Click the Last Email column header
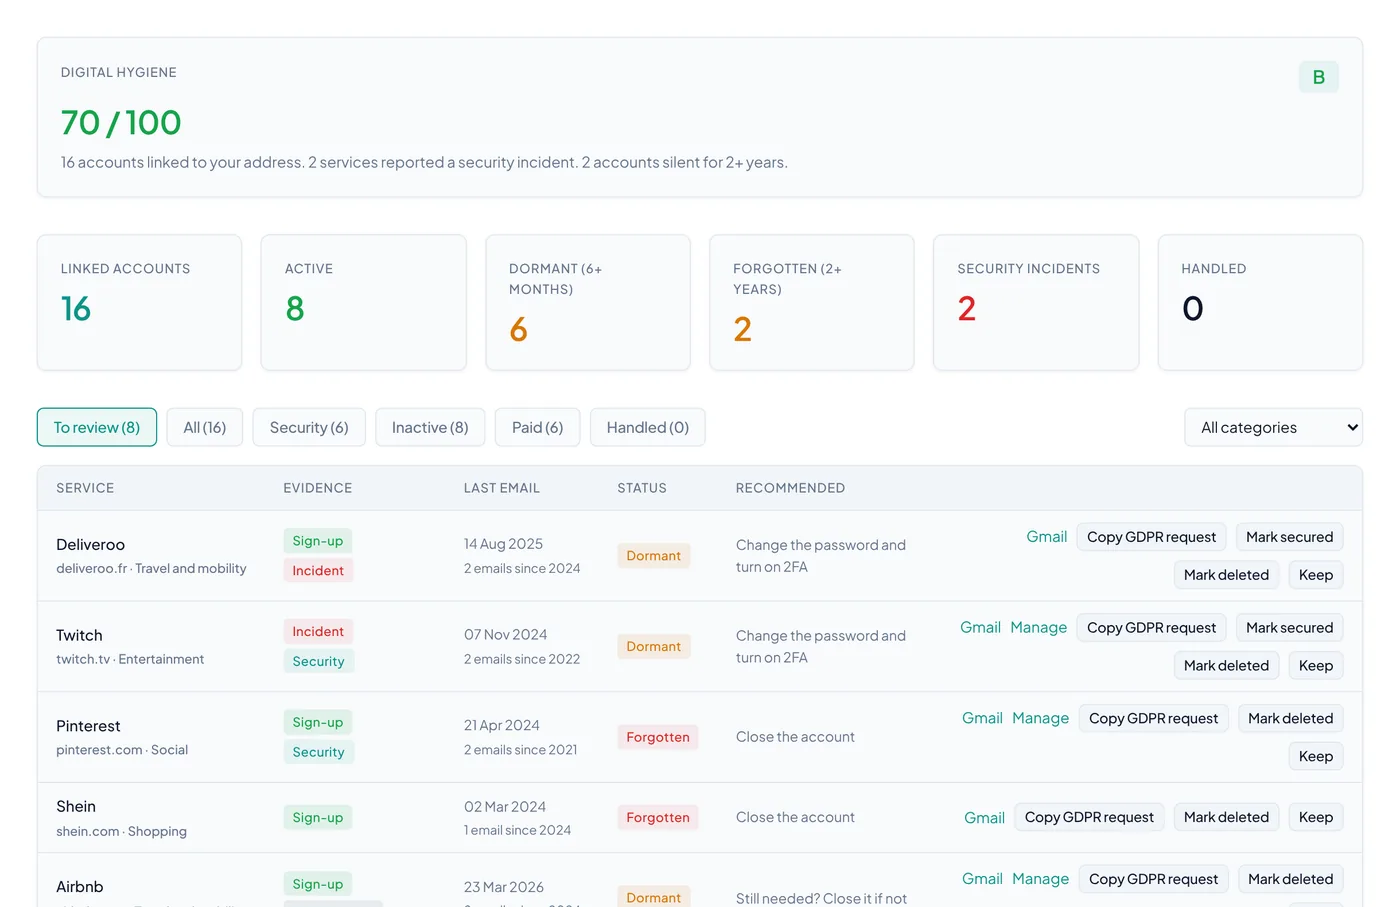 coord(502,488)
